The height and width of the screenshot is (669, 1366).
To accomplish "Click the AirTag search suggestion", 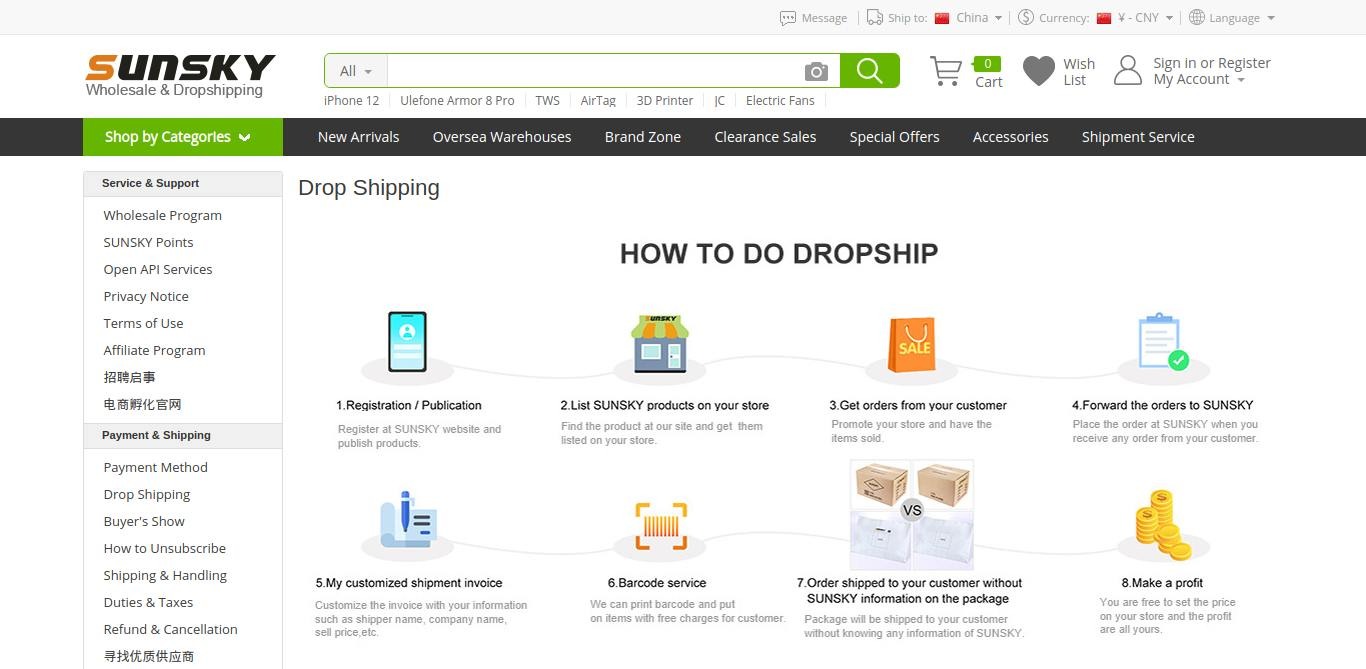I will pyautogui.click(x=598, y=100).
